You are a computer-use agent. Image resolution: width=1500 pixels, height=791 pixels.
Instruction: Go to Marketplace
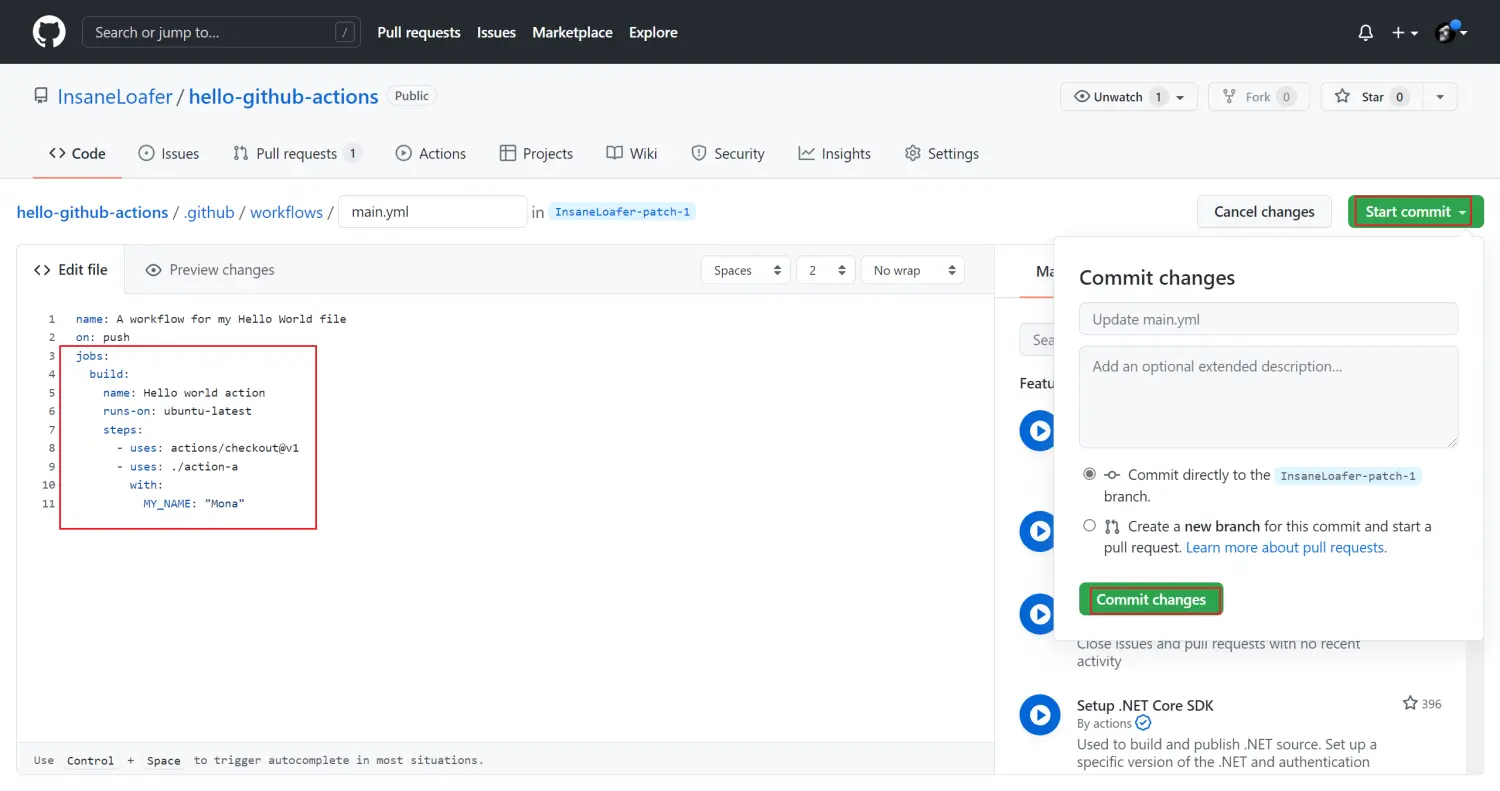click(572, 32)
